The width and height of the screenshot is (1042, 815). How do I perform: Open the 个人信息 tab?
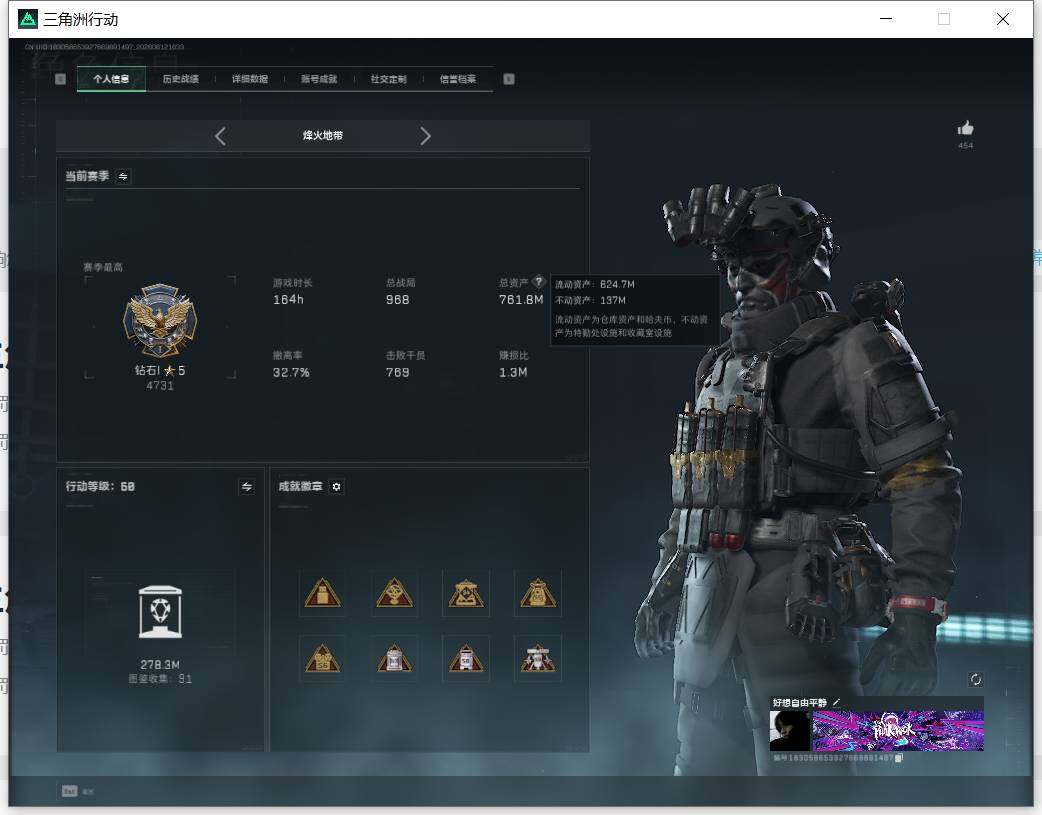[x=111, y=79]
